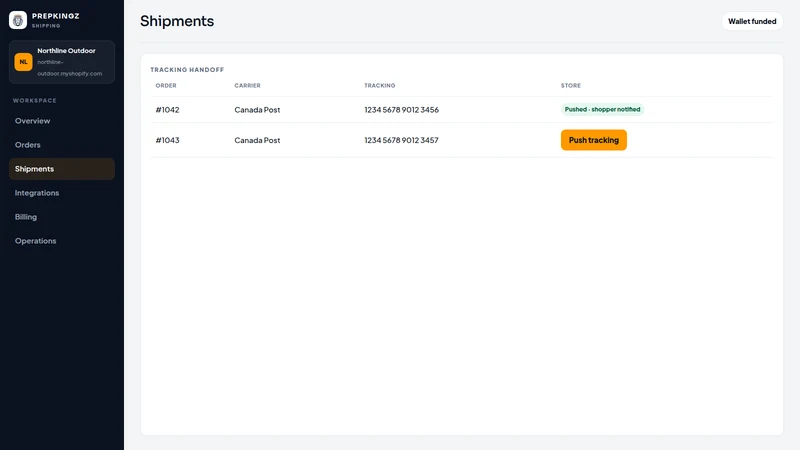Click the northline-outdoor.myshopify.com store URL
Image resolution: width=800 pixels, height=450 pixels.
tap(69, 68)
